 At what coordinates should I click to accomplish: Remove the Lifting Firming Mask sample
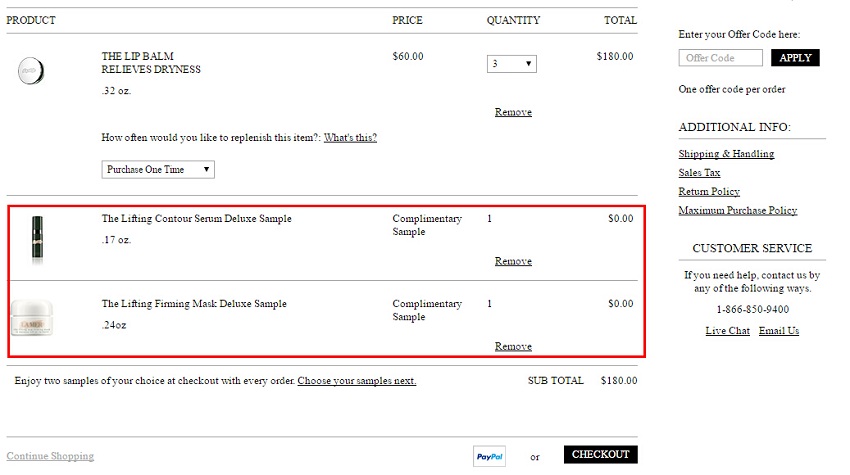[513, 346]
